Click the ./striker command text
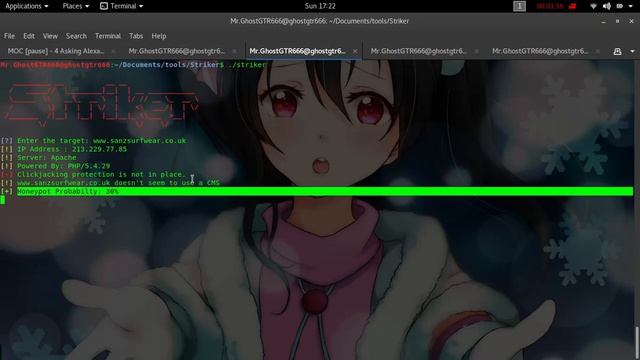The height and width of the screenshot is (360, 640). click(x=247, y=64)
